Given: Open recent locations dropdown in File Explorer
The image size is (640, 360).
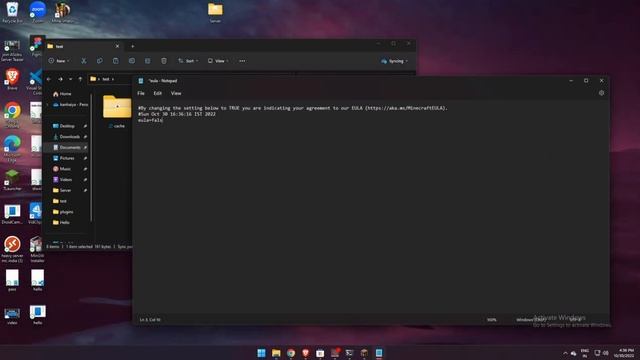Looking at the screenshot, I should 70,79.
